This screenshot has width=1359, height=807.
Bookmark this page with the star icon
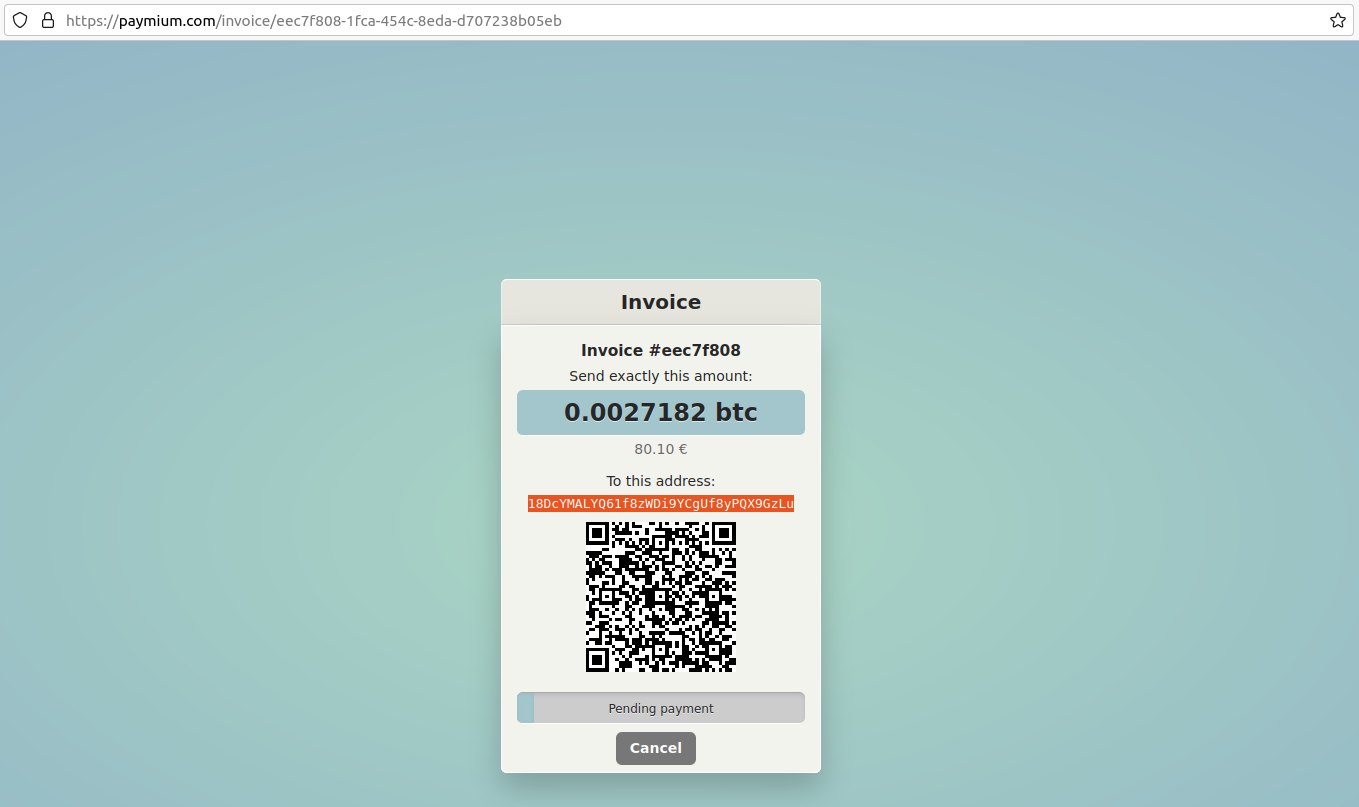[x=1338, y=20]
